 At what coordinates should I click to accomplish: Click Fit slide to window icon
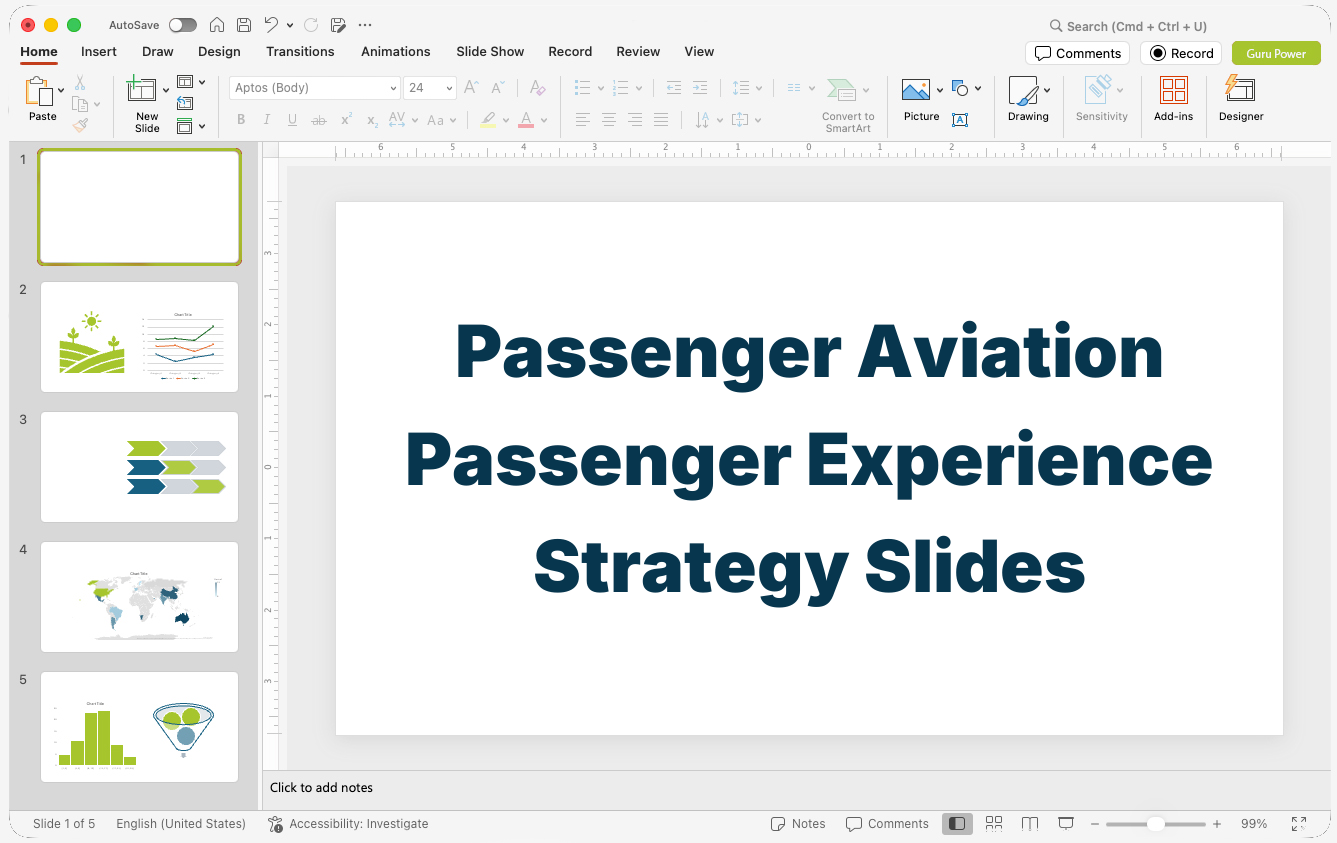pyautogui.click(x=1299, y=824)
